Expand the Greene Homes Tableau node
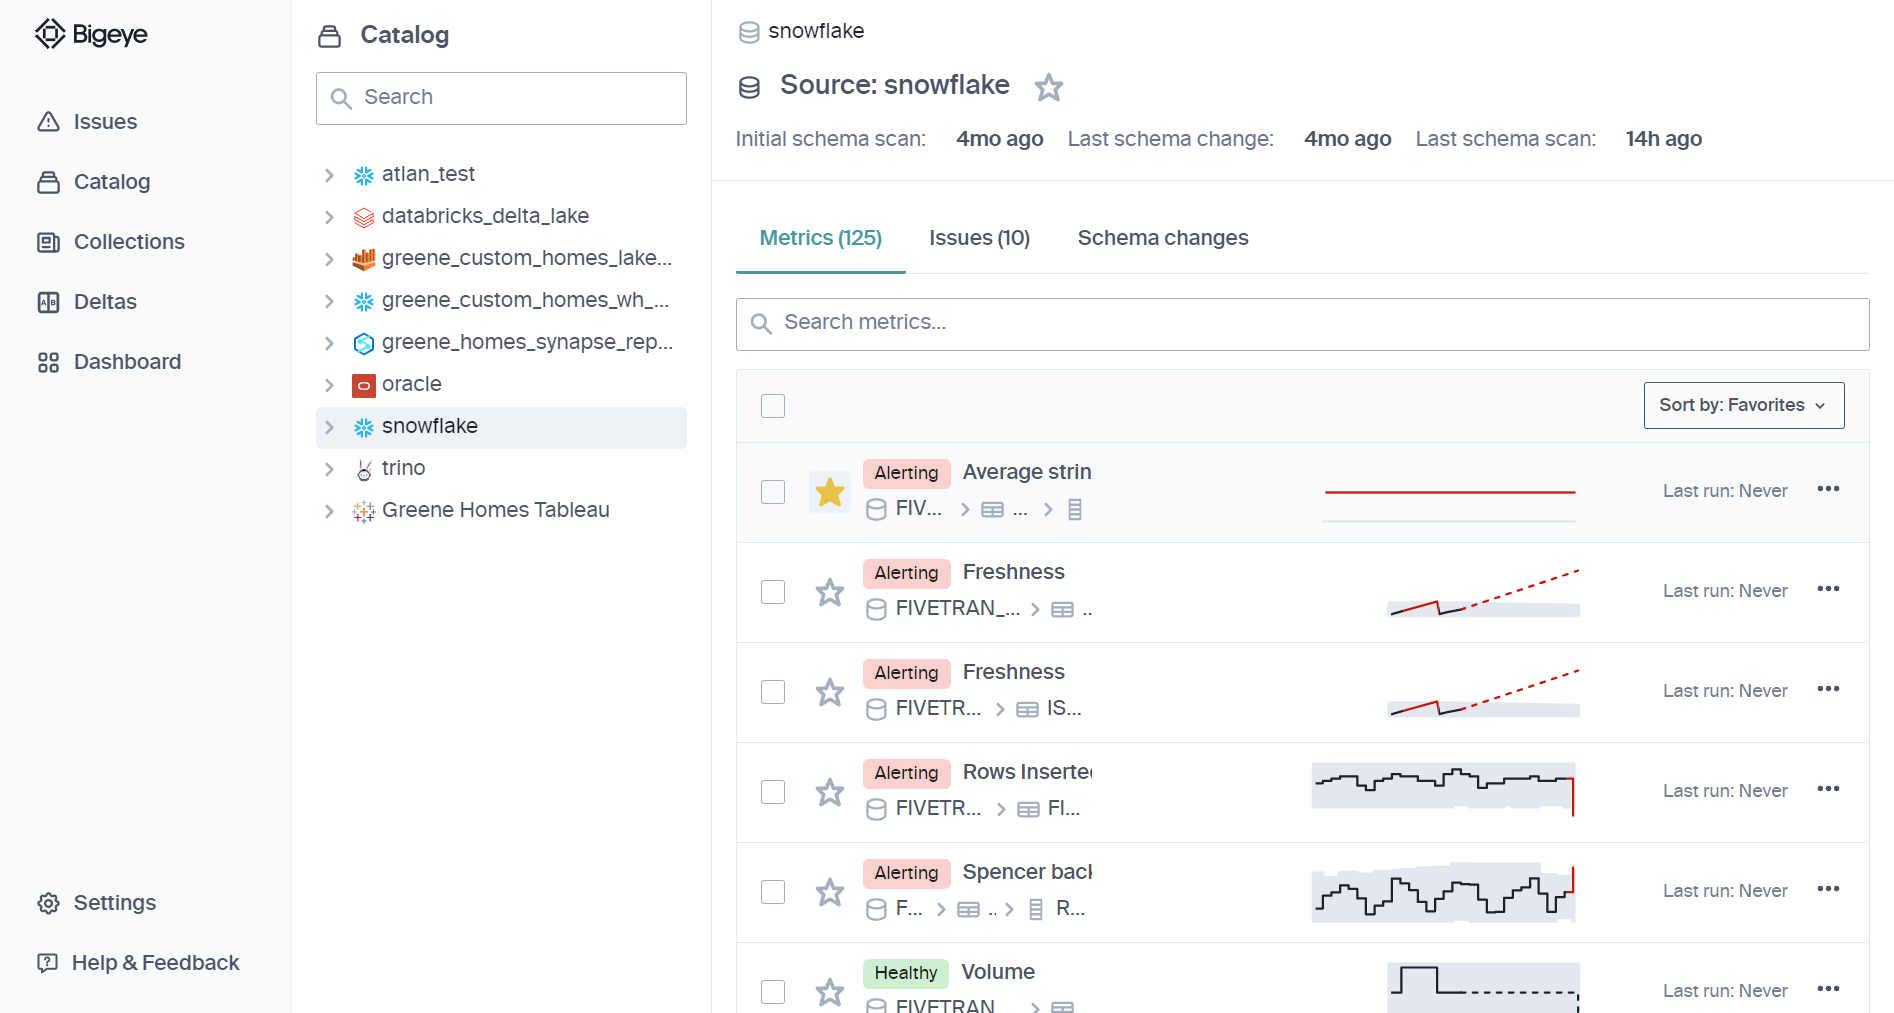The width and height of the screenshot is (1894, 1013). 329,511
